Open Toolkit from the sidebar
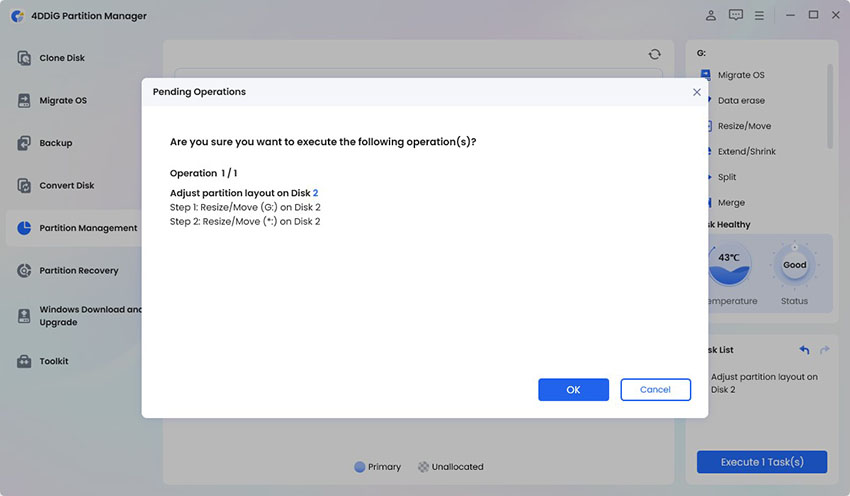Screen dimensions: 850x496 coord(54,361)
